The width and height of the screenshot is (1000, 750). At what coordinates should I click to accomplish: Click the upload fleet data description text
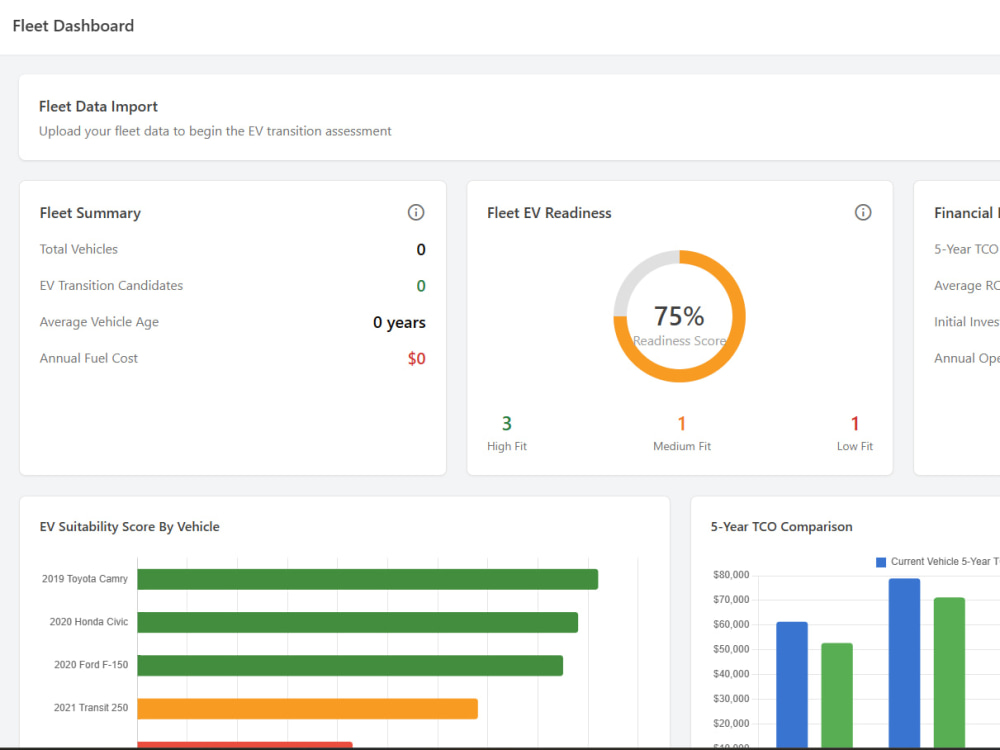pyautogui.click(x=215, y=131)
